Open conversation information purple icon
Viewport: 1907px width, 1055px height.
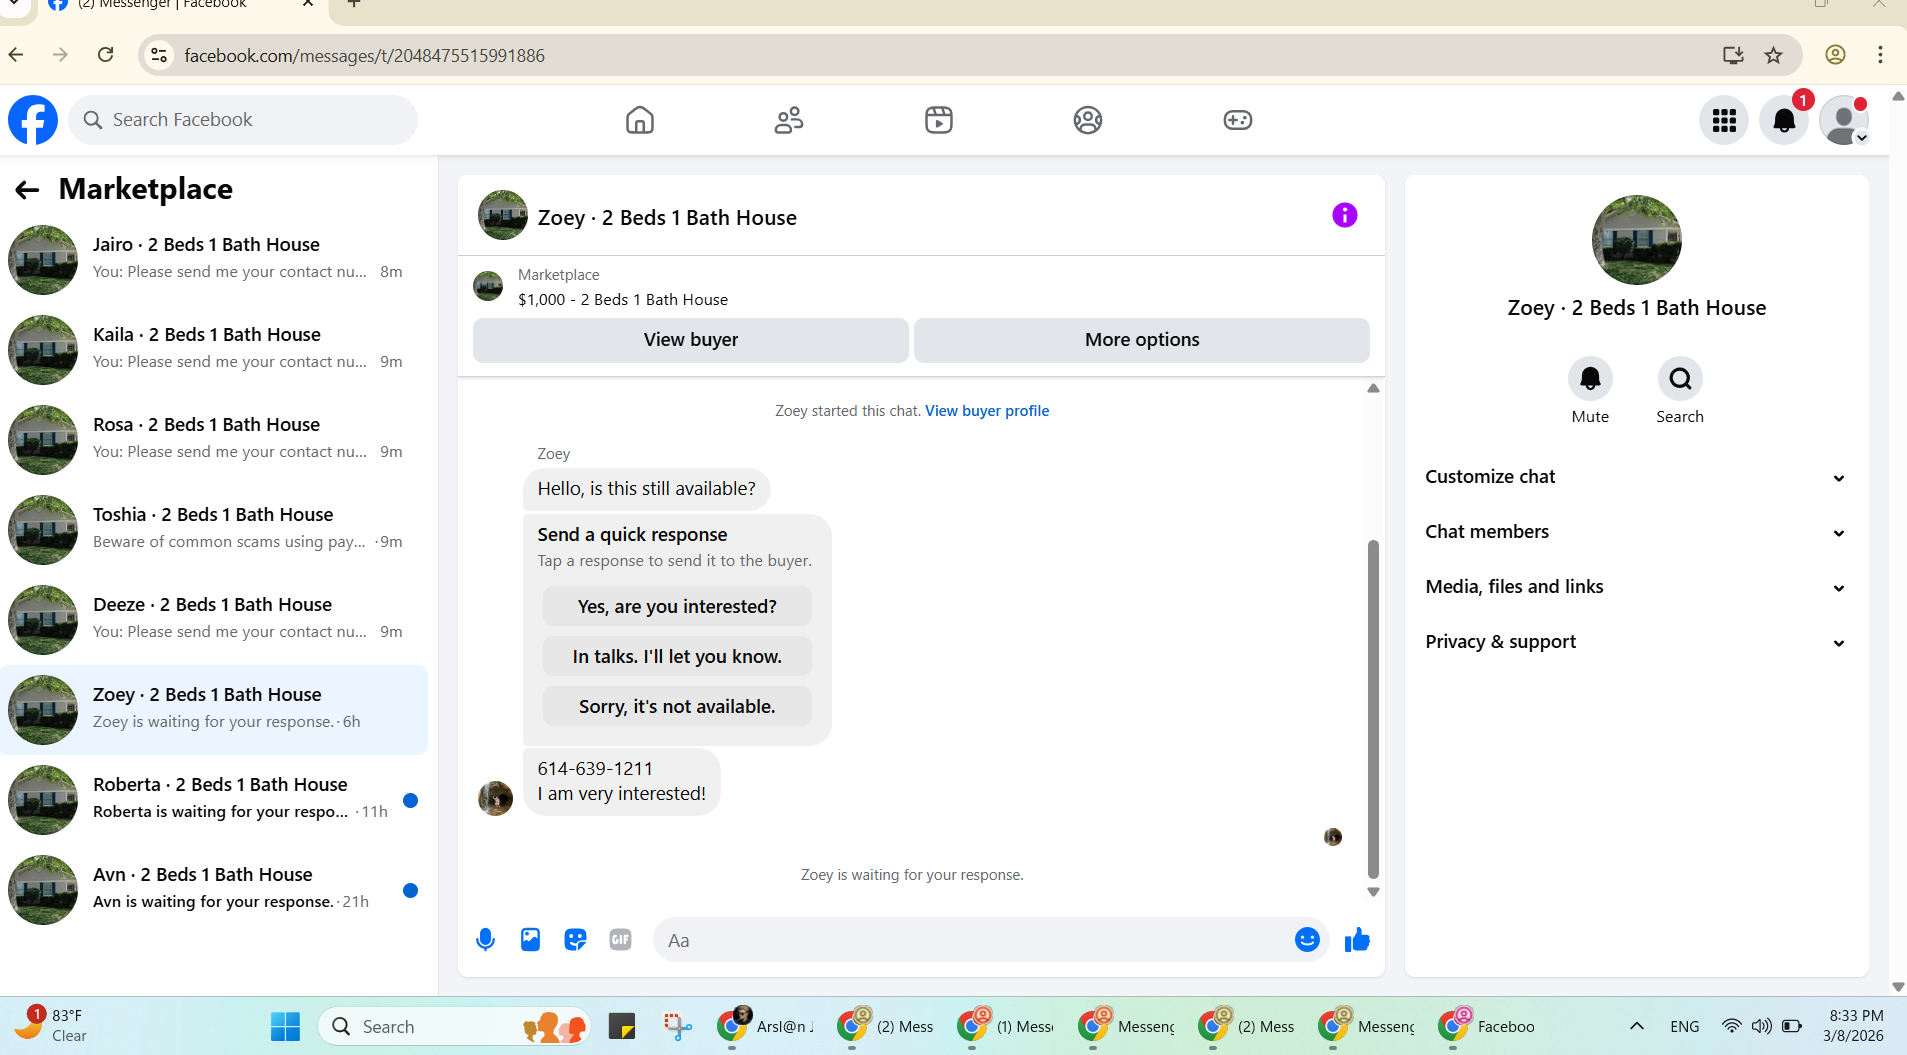click(x=1345, y=215)
